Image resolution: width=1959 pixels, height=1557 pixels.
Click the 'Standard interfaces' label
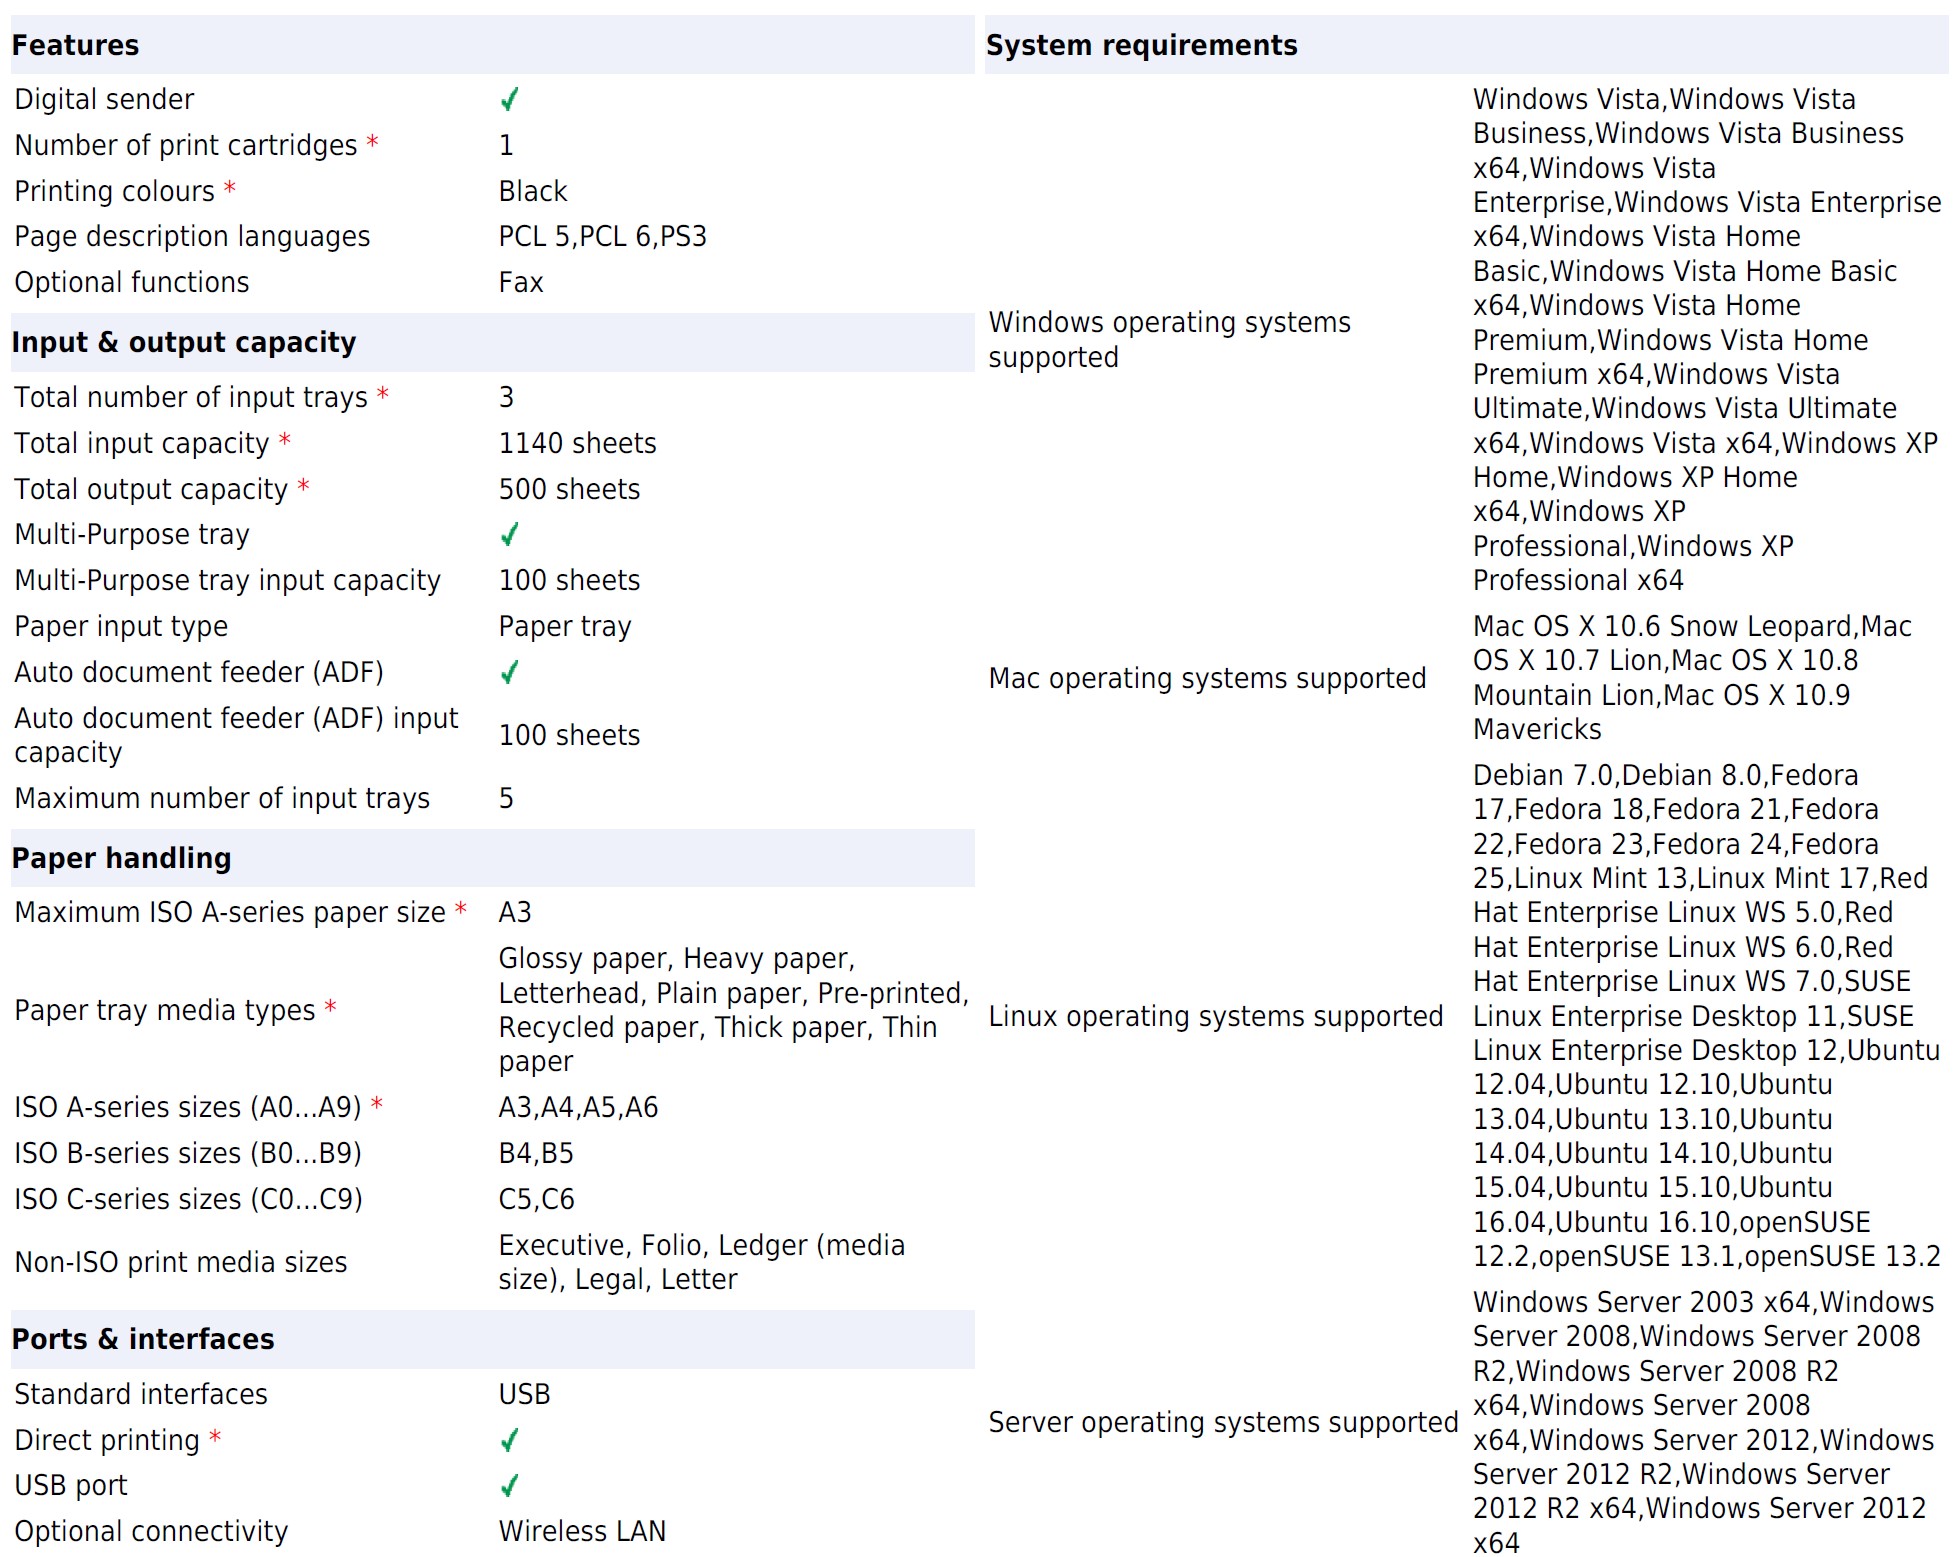pos(141,1394)
